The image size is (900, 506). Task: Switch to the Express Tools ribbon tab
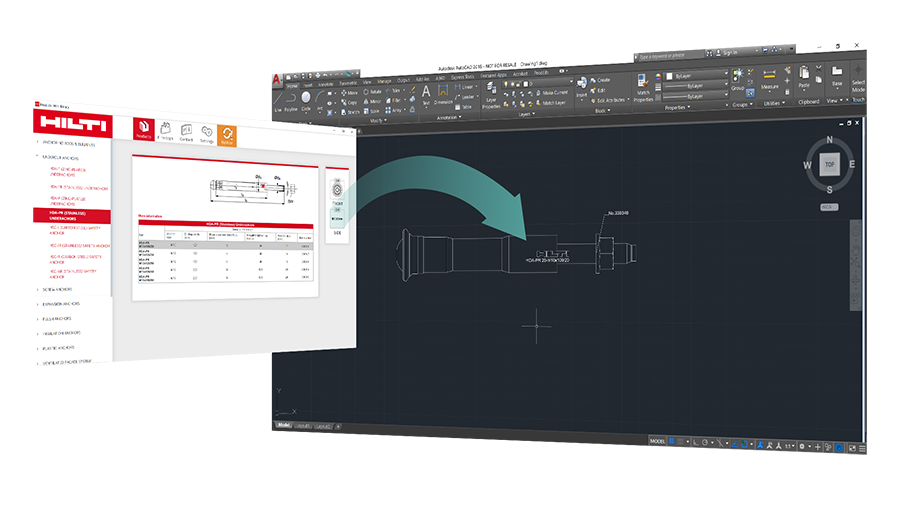pos(462,77)
